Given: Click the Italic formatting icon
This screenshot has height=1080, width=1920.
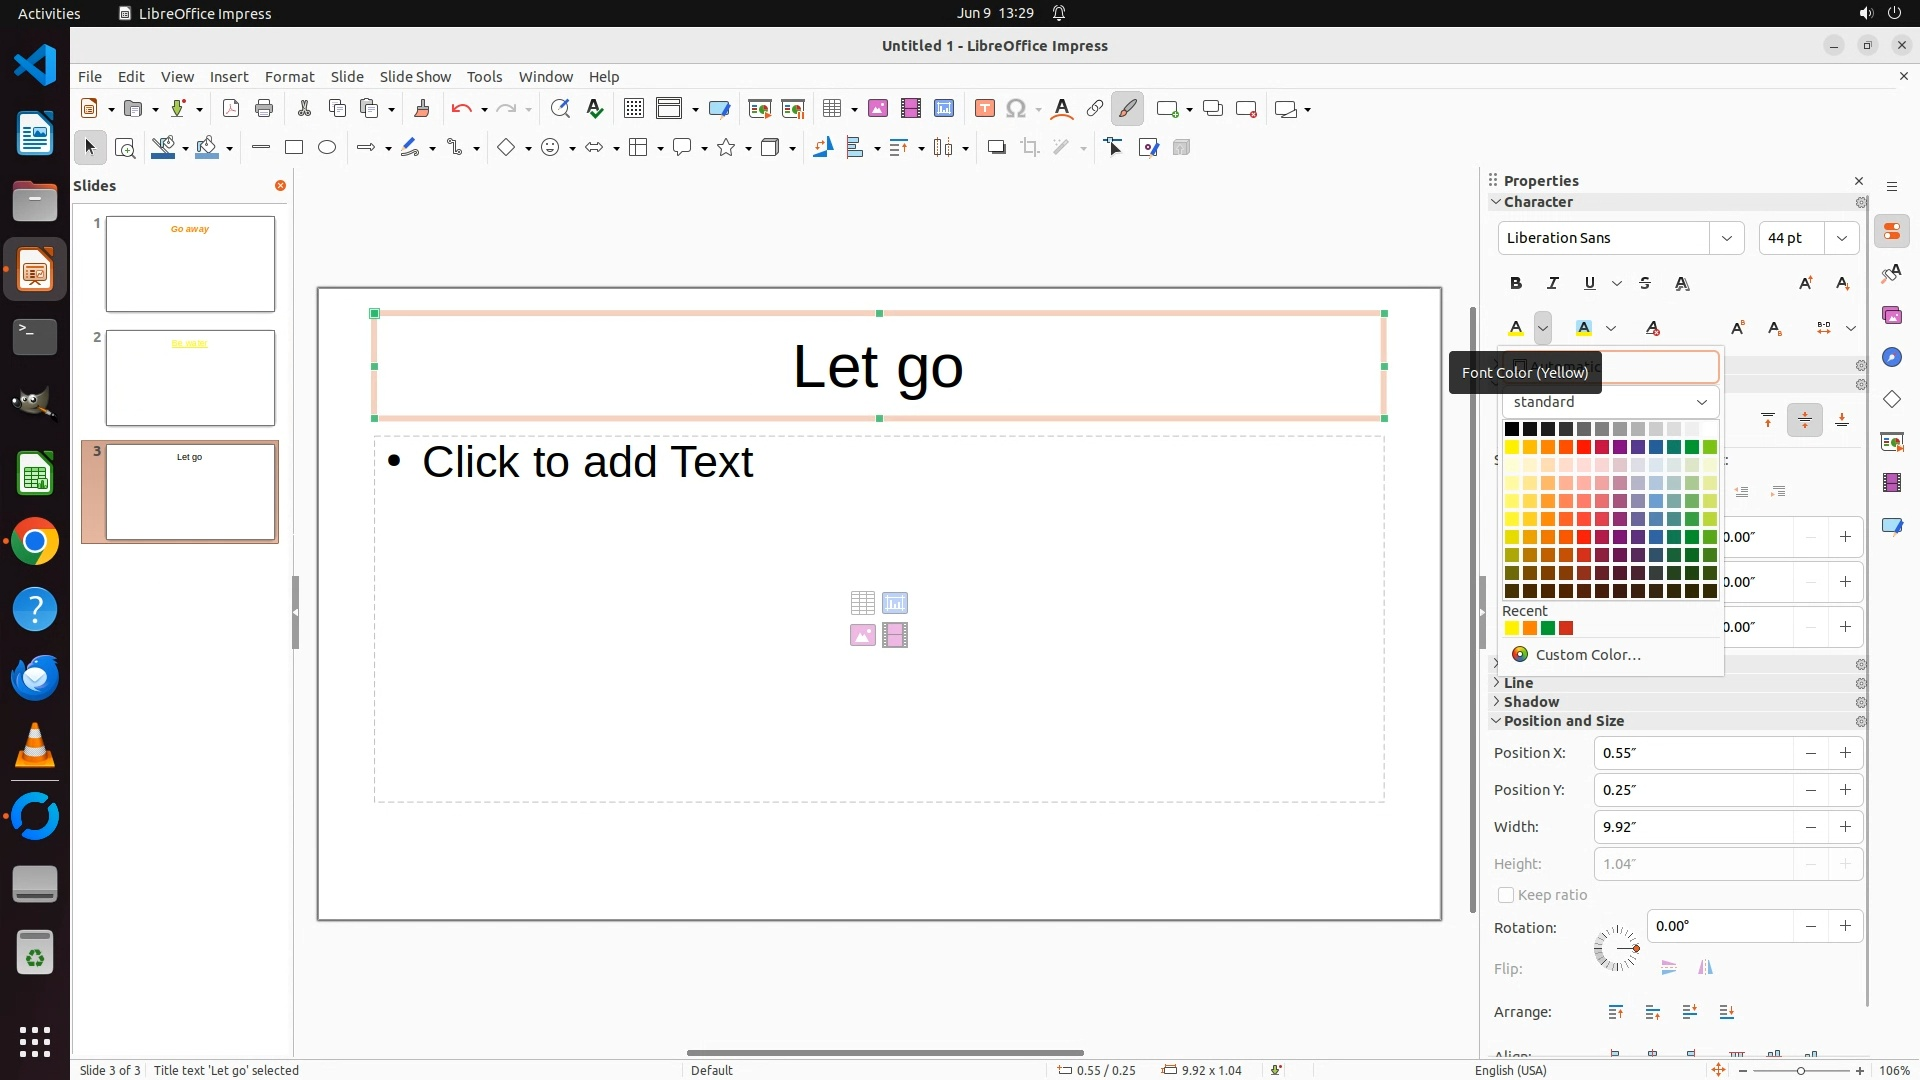Looking at the screenshot, I should pyautogui.click(x=1553, y=284).
